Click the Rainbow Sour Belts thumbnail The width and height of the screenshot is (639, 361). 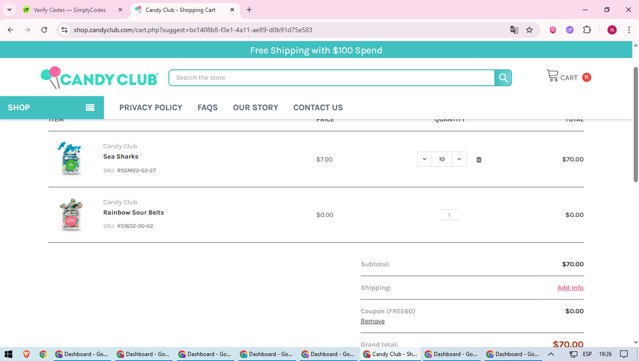pyautogui.click(x=71, y=214)
